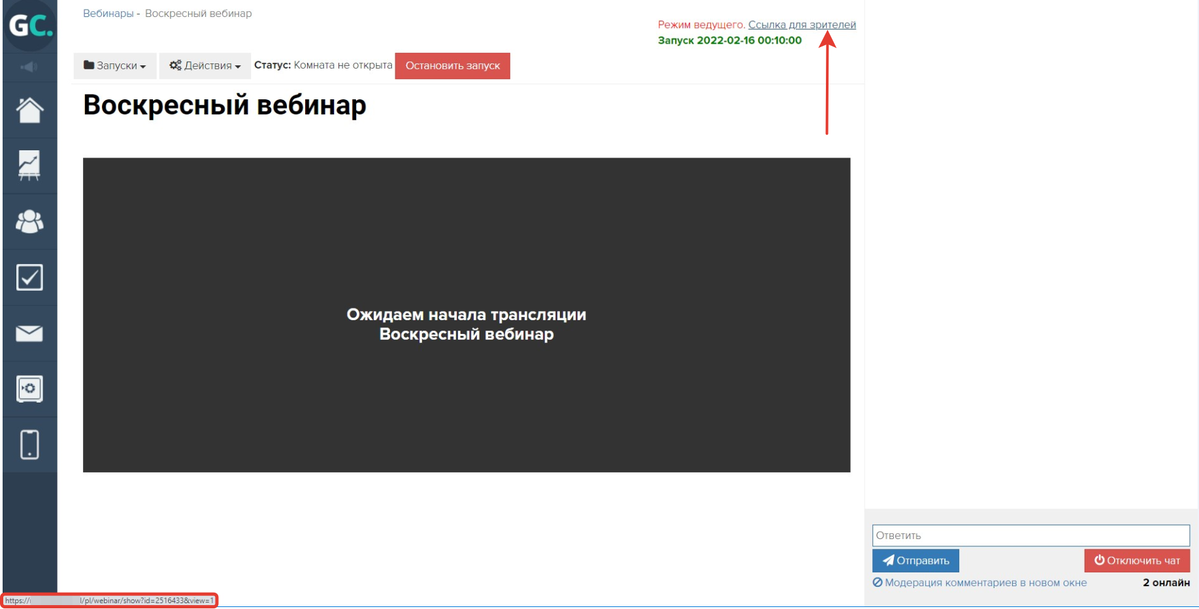
Task: Expand the Действия dropdown
Action: (x=205, y=66)
